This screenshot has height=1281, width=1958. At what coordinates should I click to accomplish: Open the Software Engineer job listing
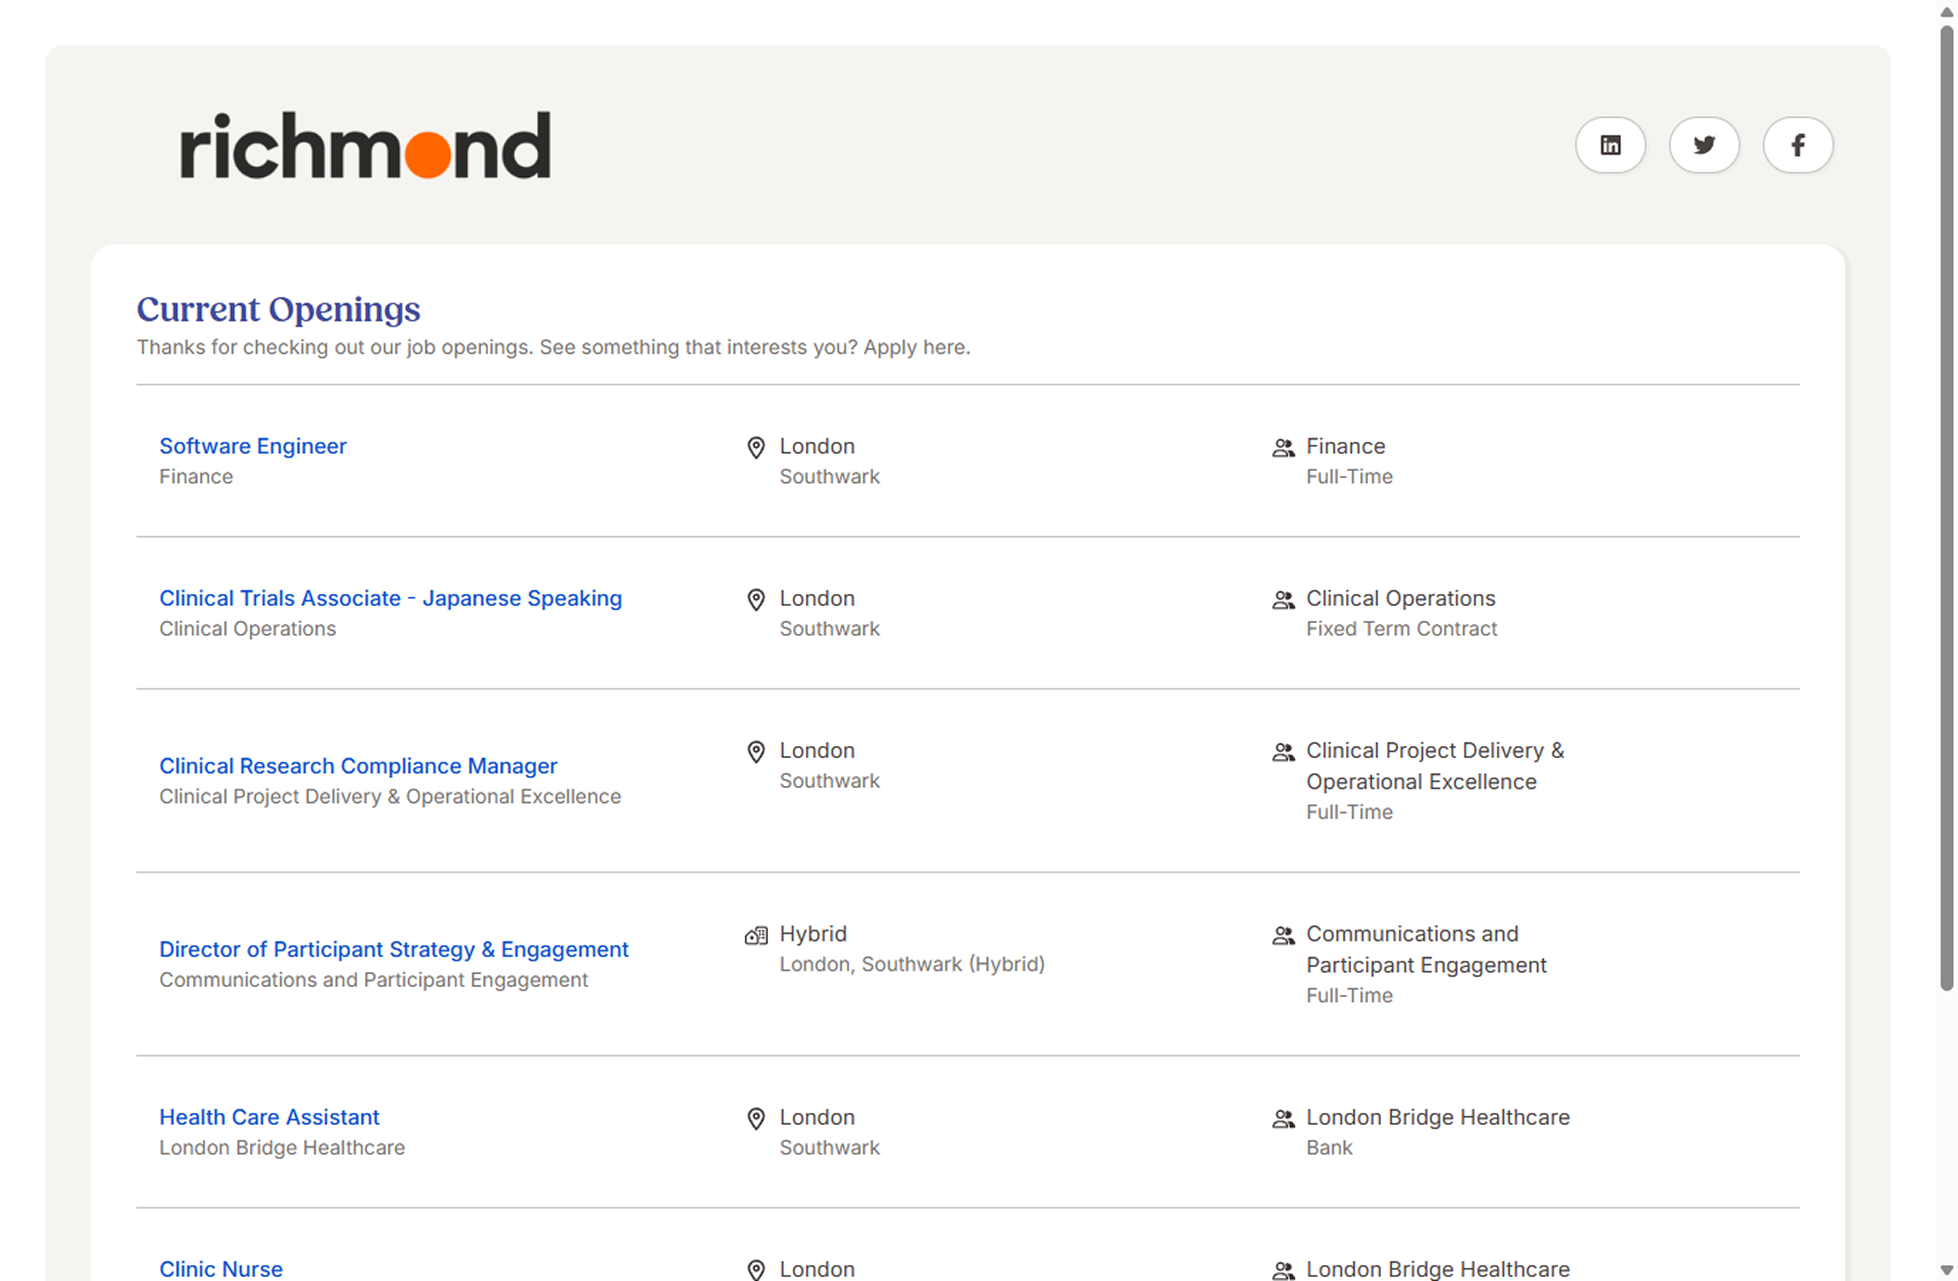253,446
